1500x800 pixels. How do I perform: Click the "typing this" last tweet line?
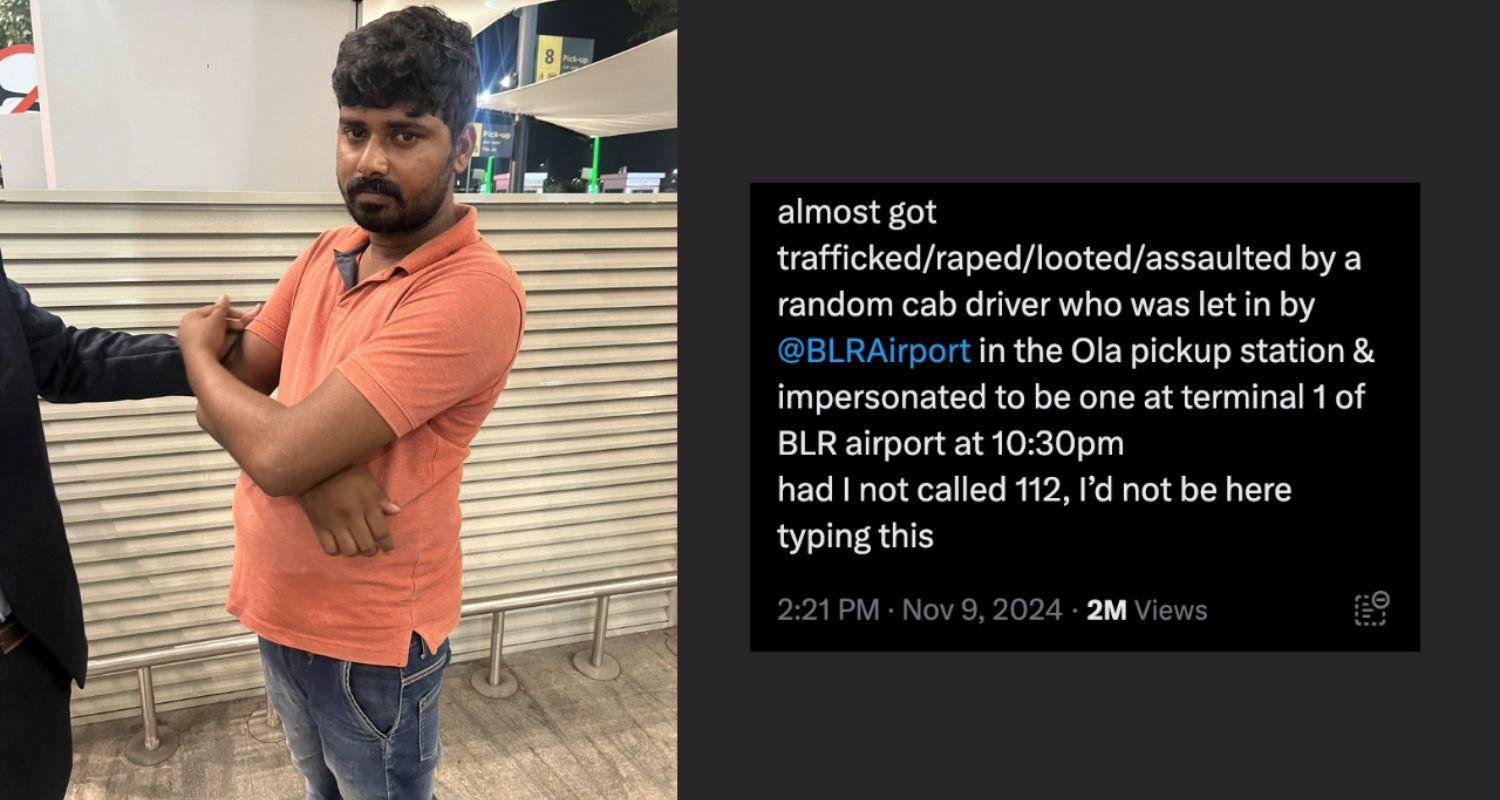point(856,537)
